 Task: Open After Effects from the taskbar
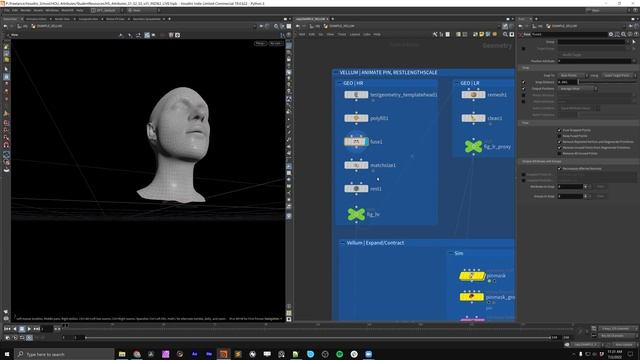coord(194,354)
